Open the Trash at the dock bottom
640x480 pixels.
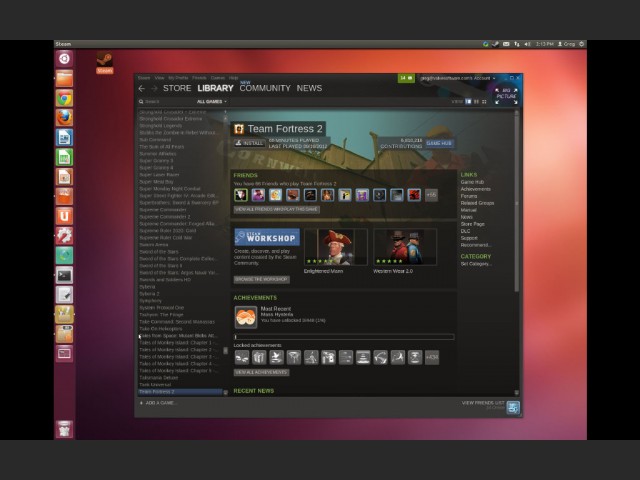tap(64, 429)
